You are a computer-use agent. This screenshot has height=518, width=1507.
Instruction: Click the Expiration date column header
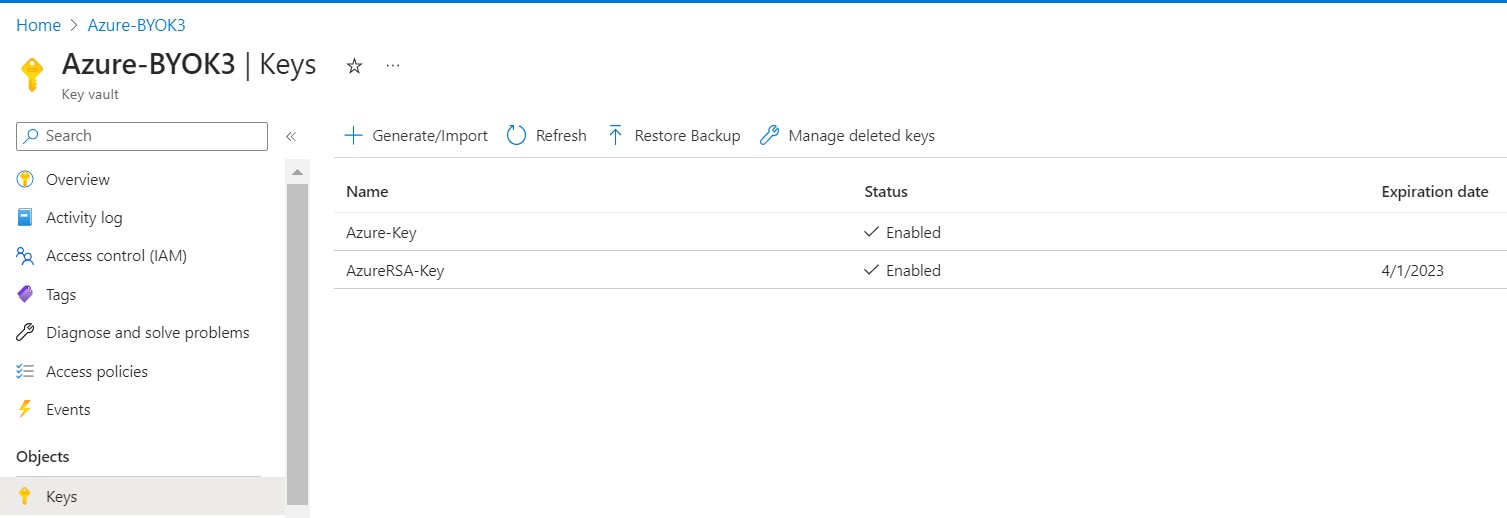tap(1435, 192)
